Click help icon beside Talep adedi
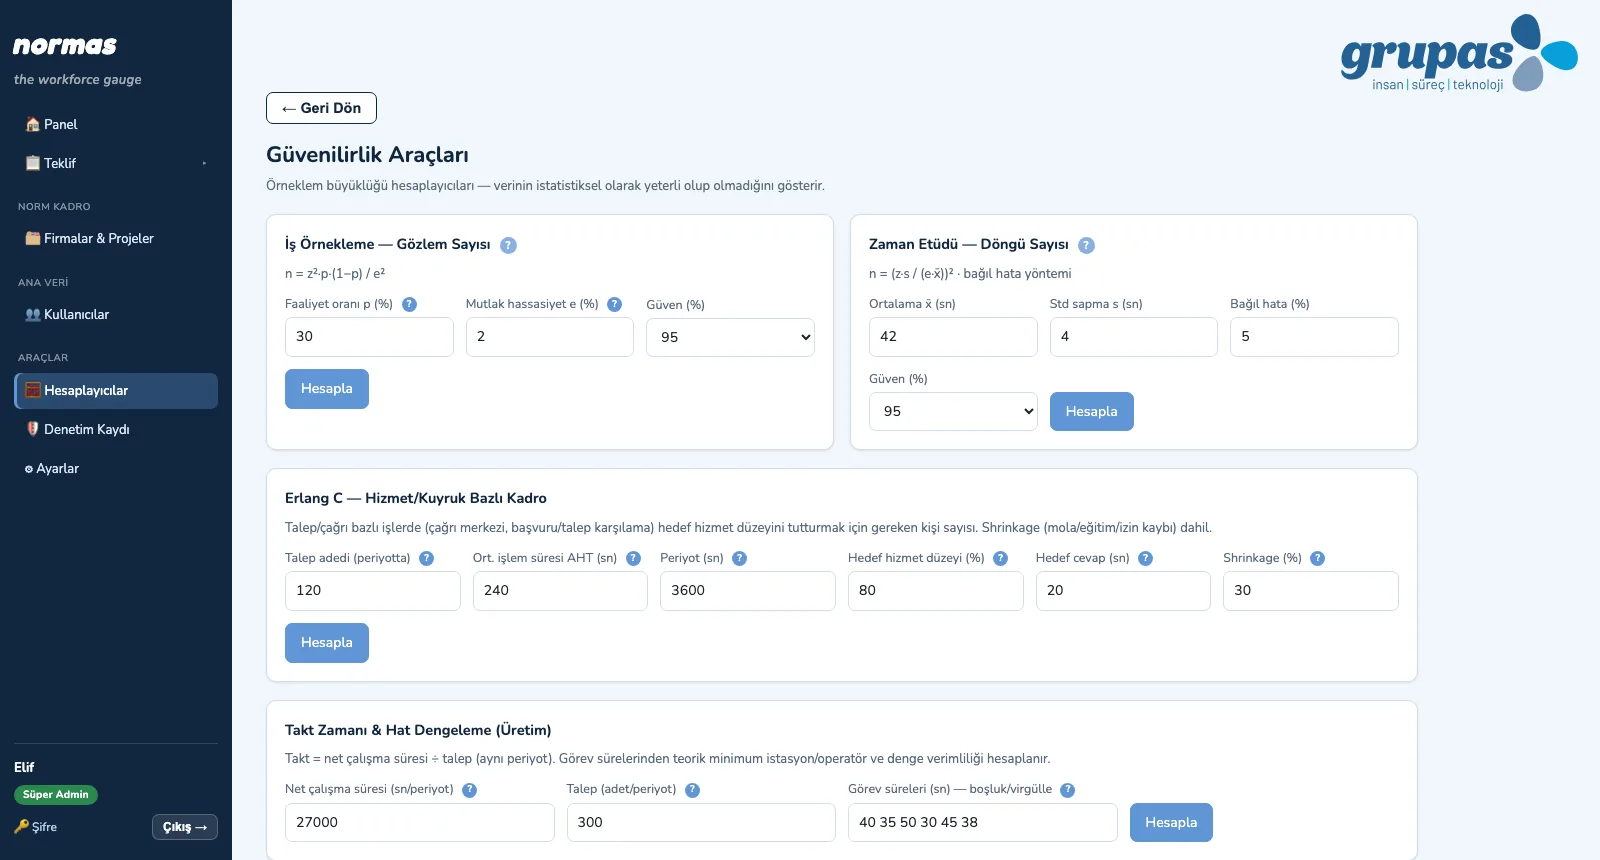The image size is (1600, 860). coord(426,558)
